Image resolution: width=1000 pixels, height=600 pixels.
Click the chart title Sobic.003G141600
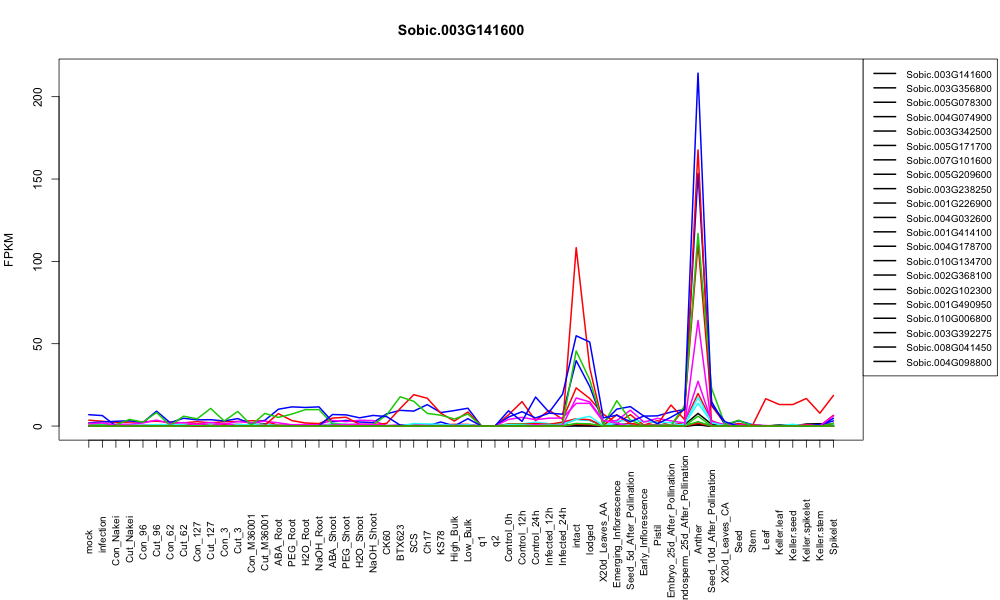click(460, 31)
